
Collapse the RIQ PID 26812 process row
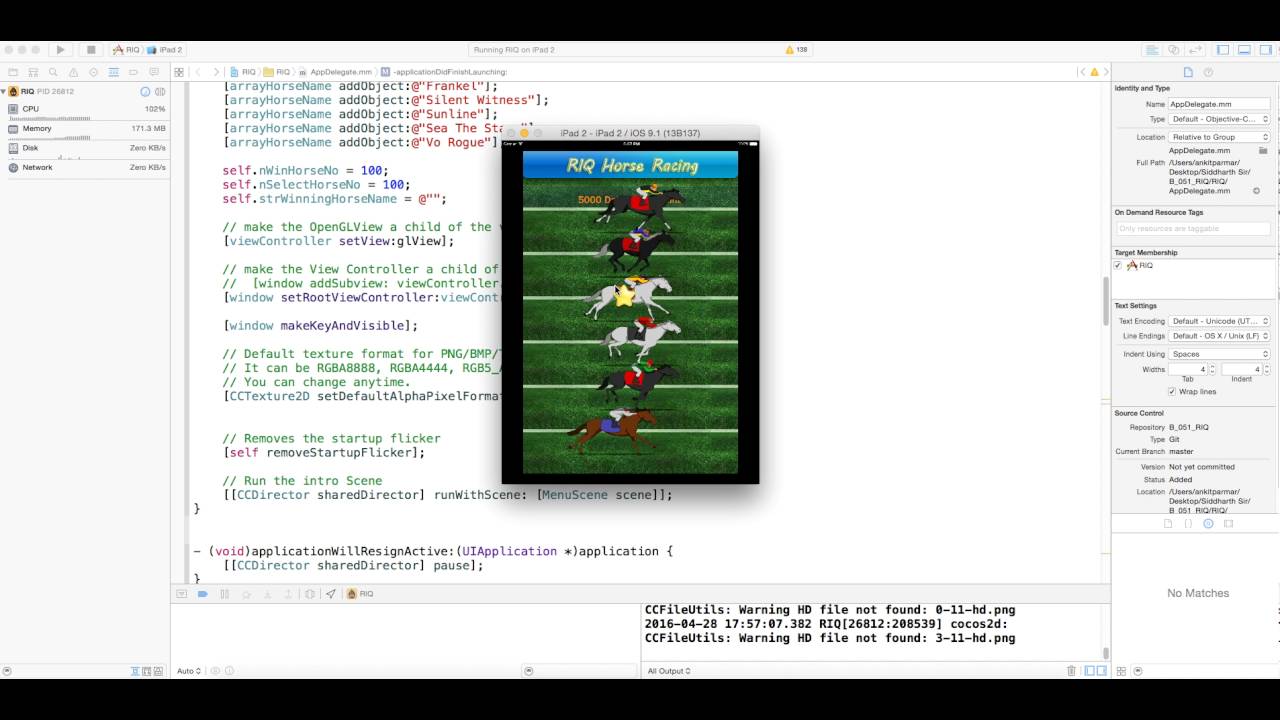(x=4, y=91)
